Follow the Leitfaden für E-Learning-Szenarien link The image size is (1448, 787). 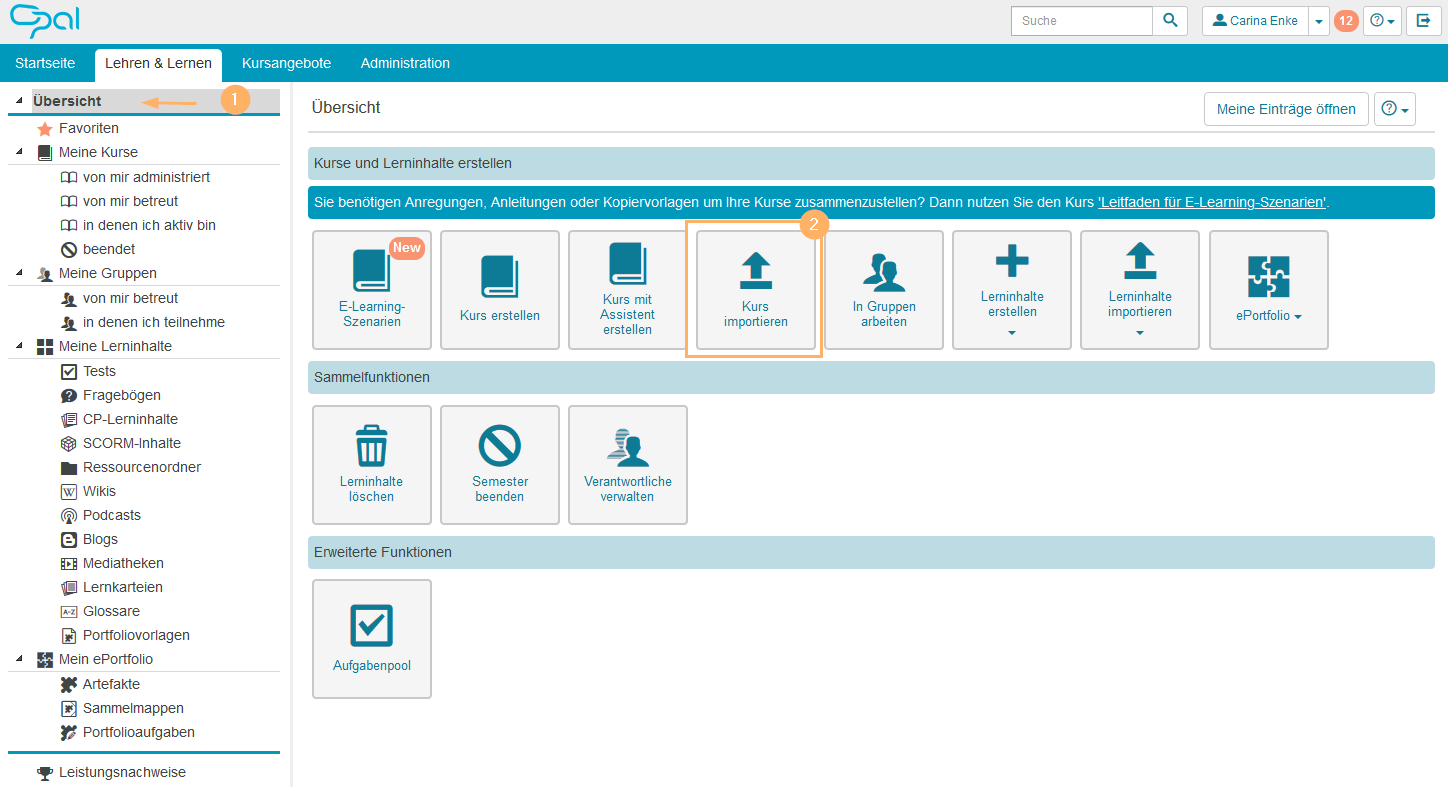tap(1212, 202)
